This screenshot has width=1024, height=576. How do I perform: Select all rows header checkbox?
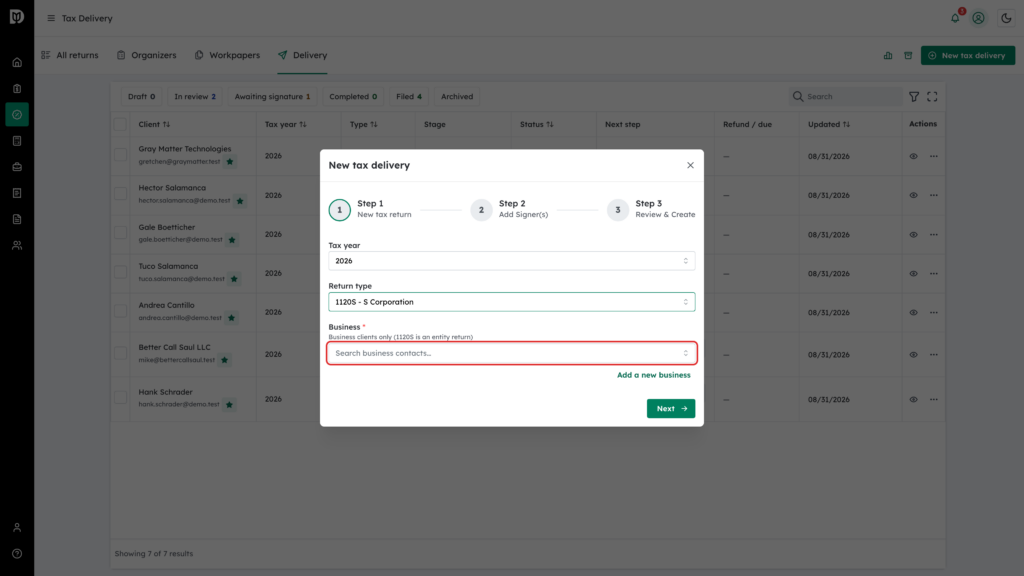[120, 124]
